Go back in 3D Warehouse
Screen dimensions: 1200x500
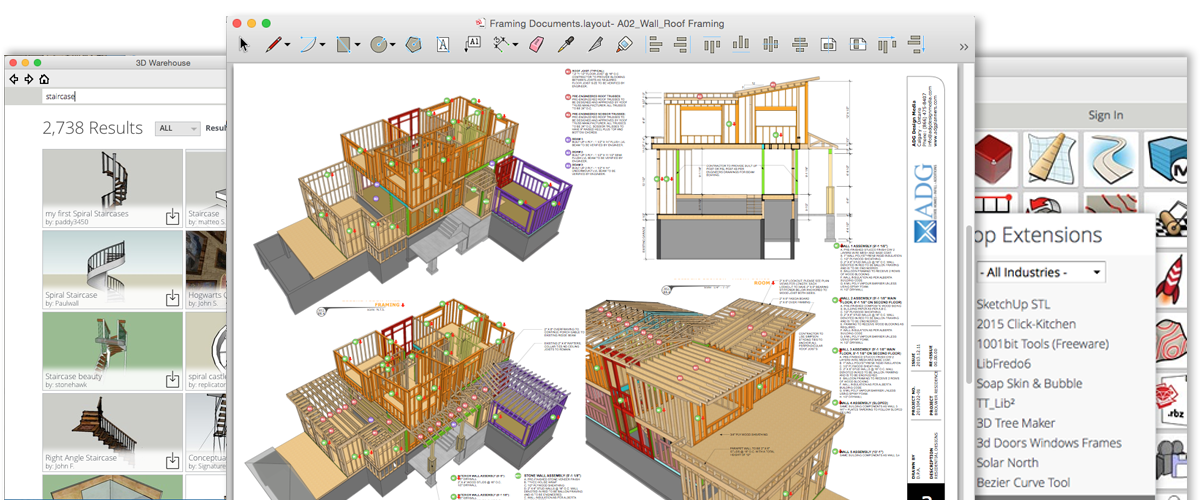14,79
